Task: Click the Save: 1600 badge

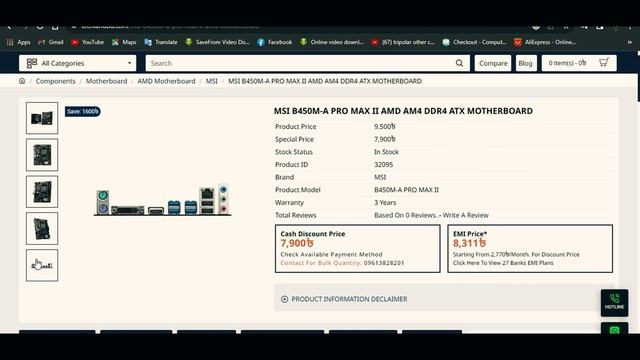Action: pyautogui.click(x=82, y=111)
